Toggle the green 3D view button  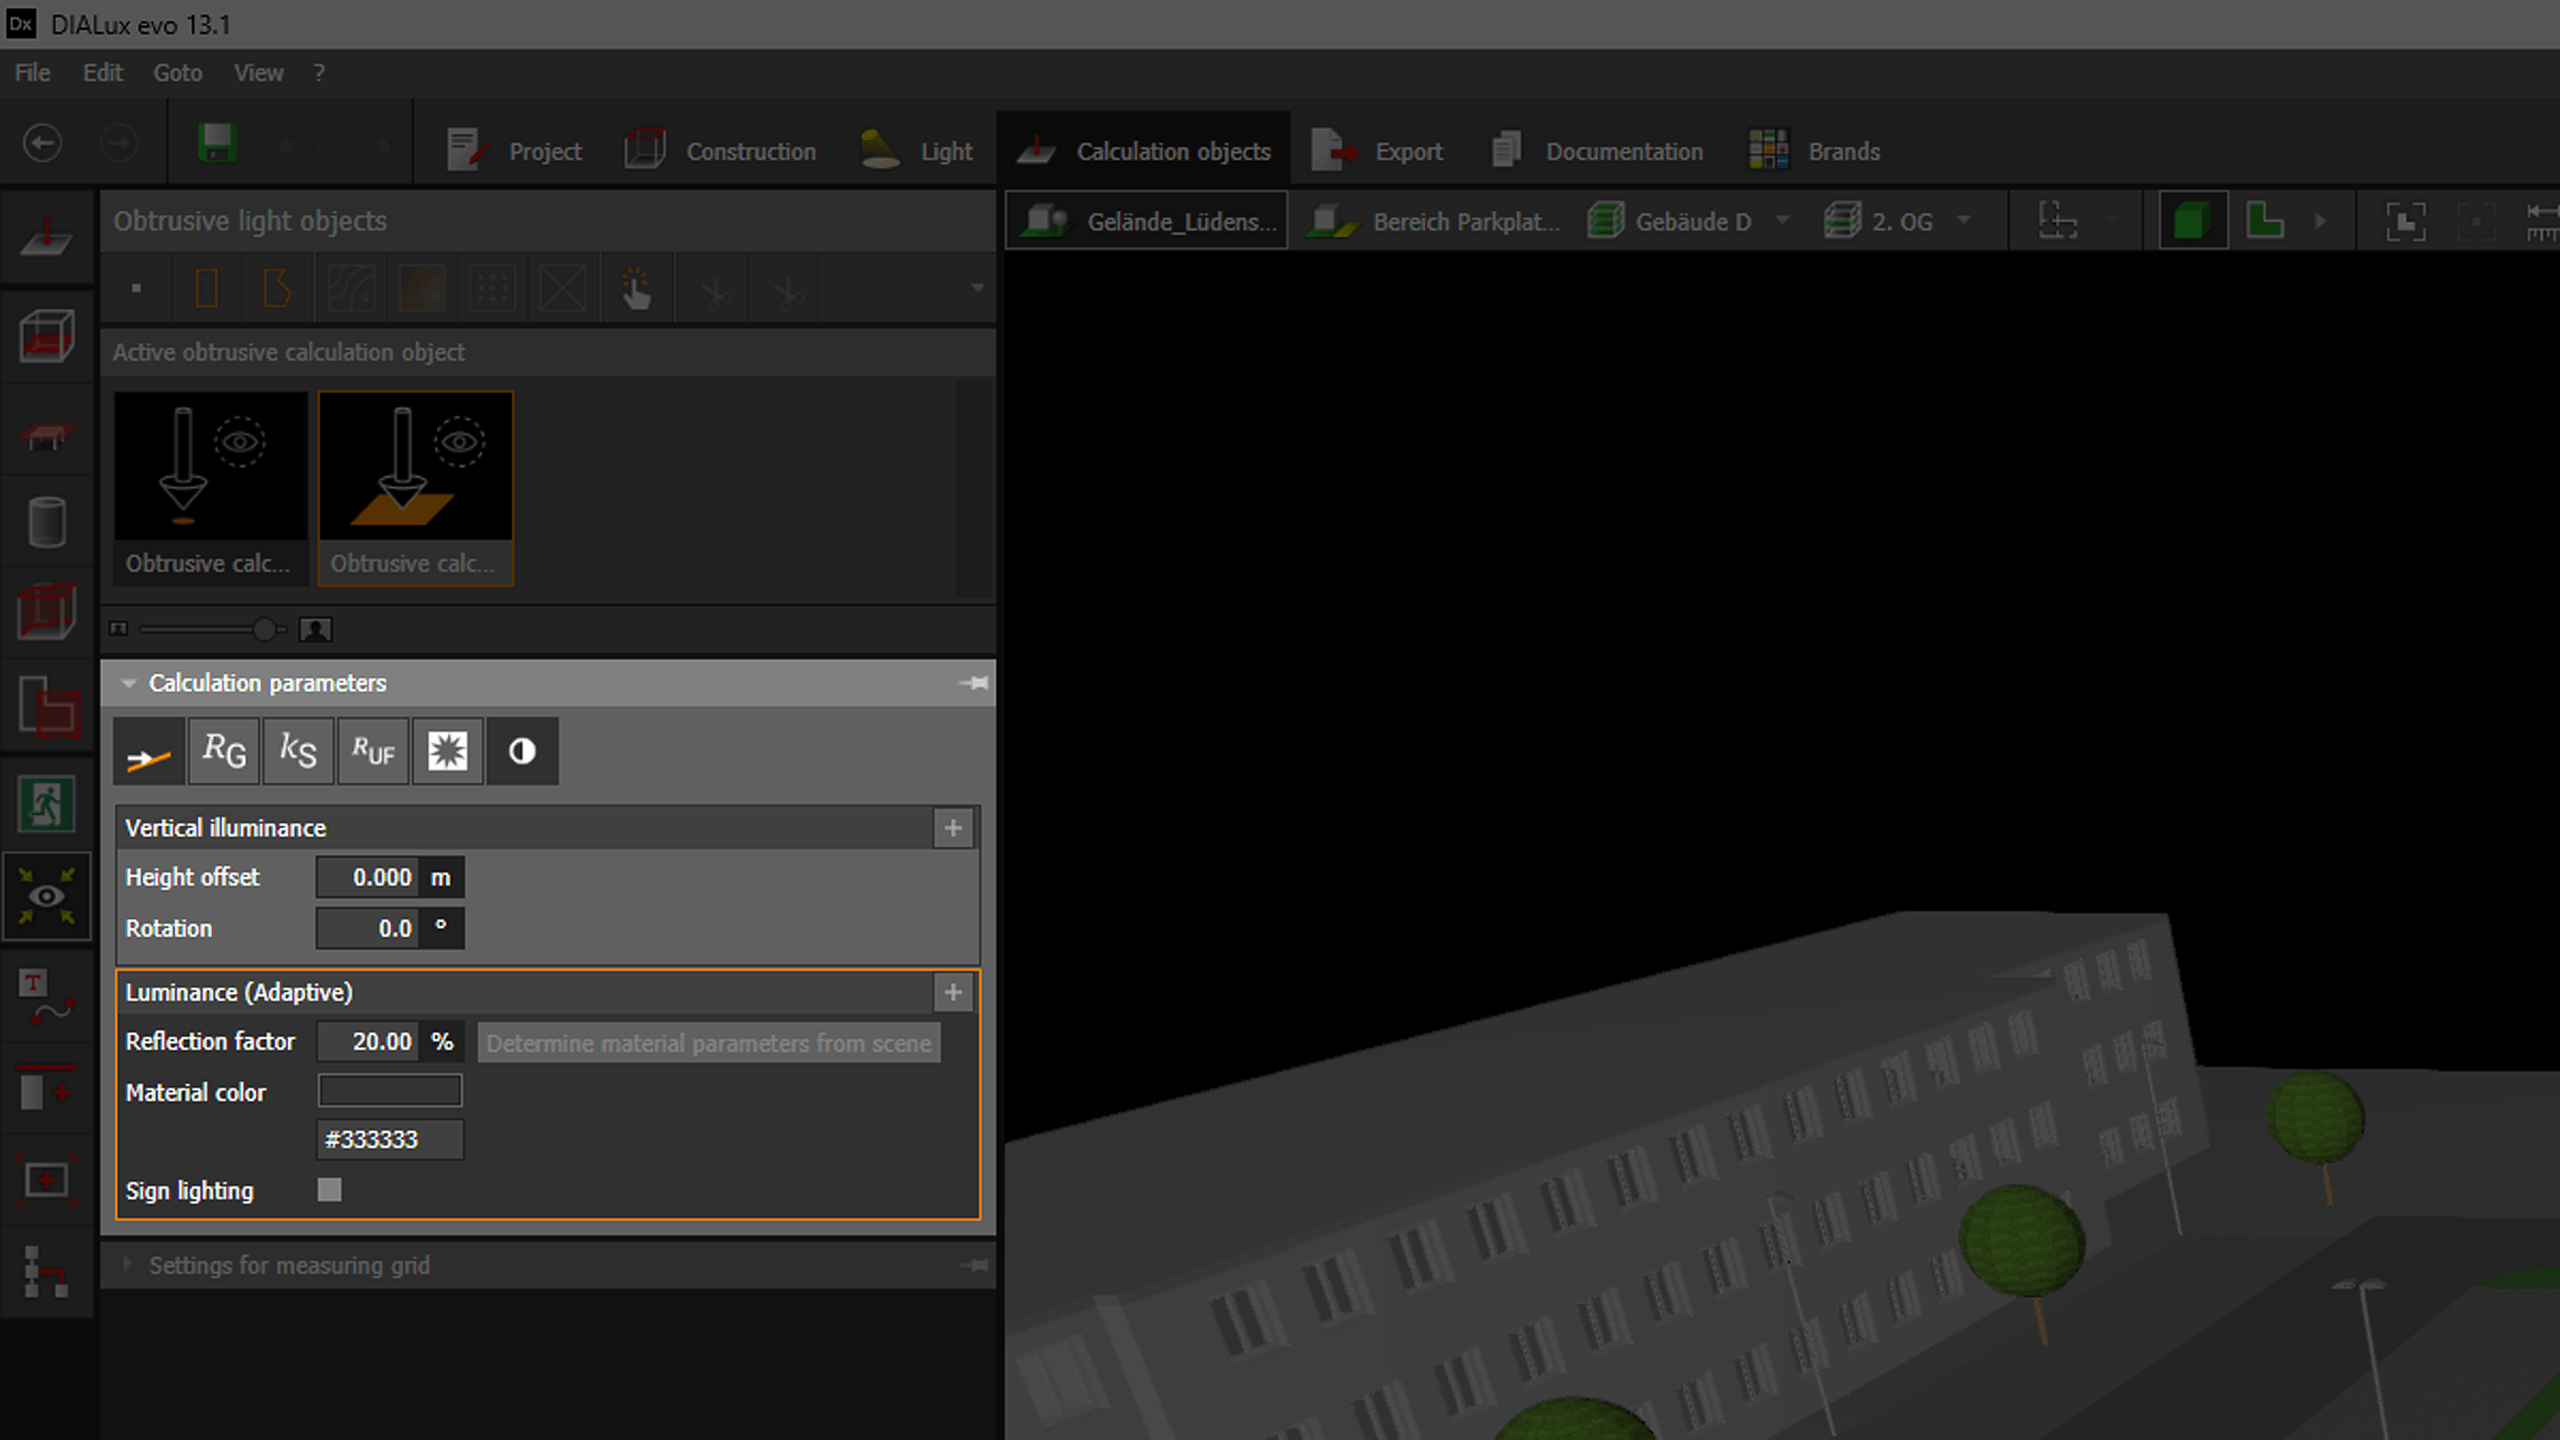(2190, 221)
